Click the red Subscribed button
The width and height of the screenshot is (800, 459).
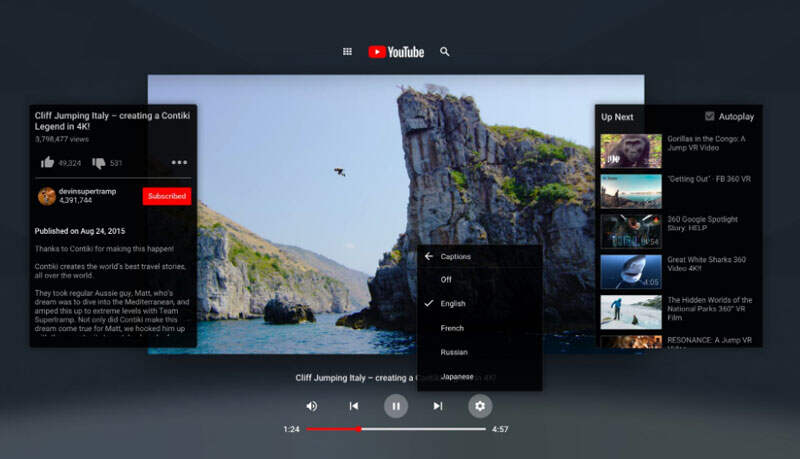[166, 196]
